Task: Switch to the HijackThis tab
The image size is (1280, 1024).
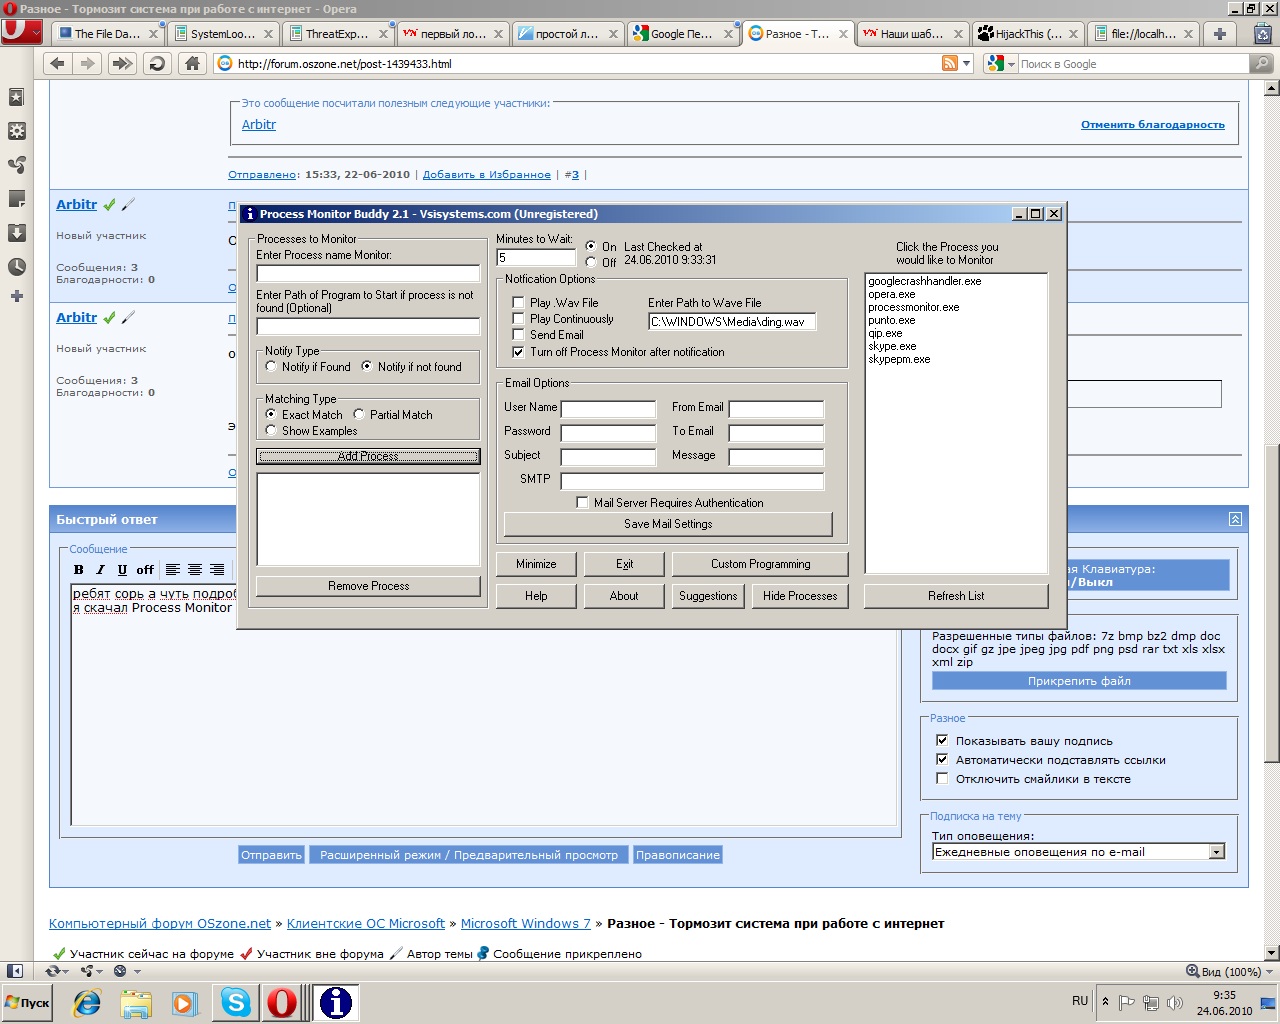Action: click(1027, 34)
